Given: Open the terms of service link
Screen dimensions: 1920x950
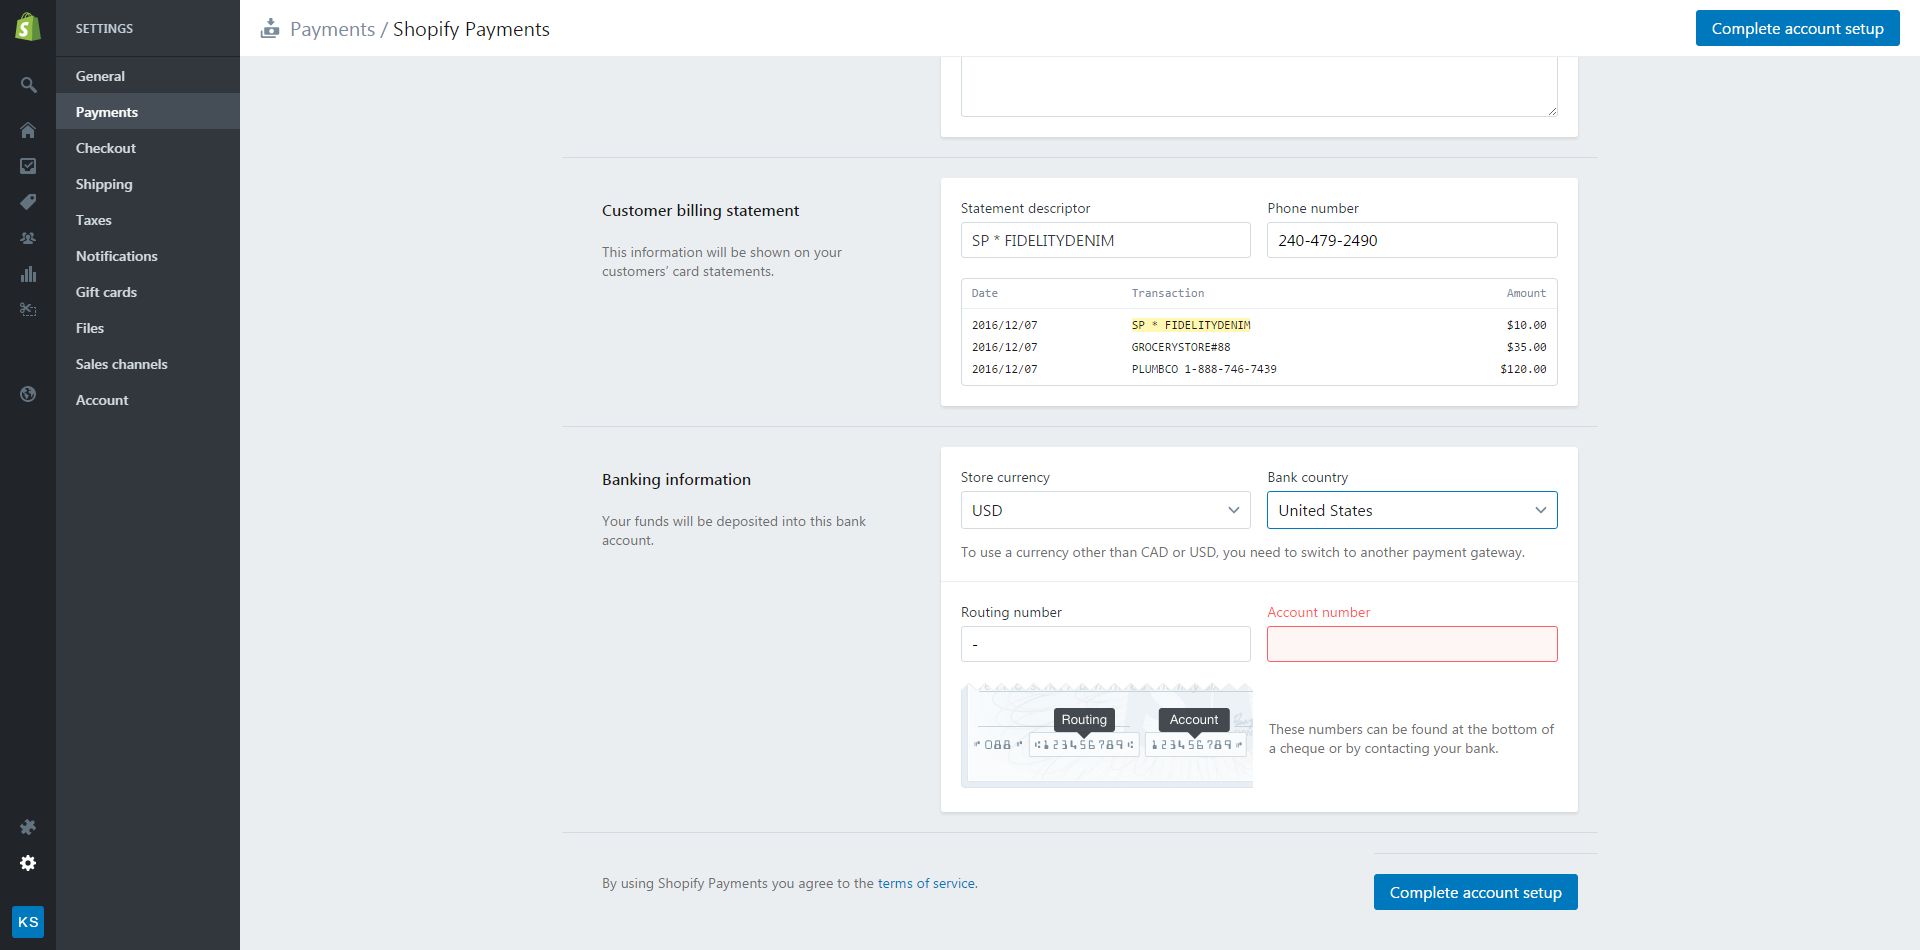Looking at the screenshot, I should point(926,883).
